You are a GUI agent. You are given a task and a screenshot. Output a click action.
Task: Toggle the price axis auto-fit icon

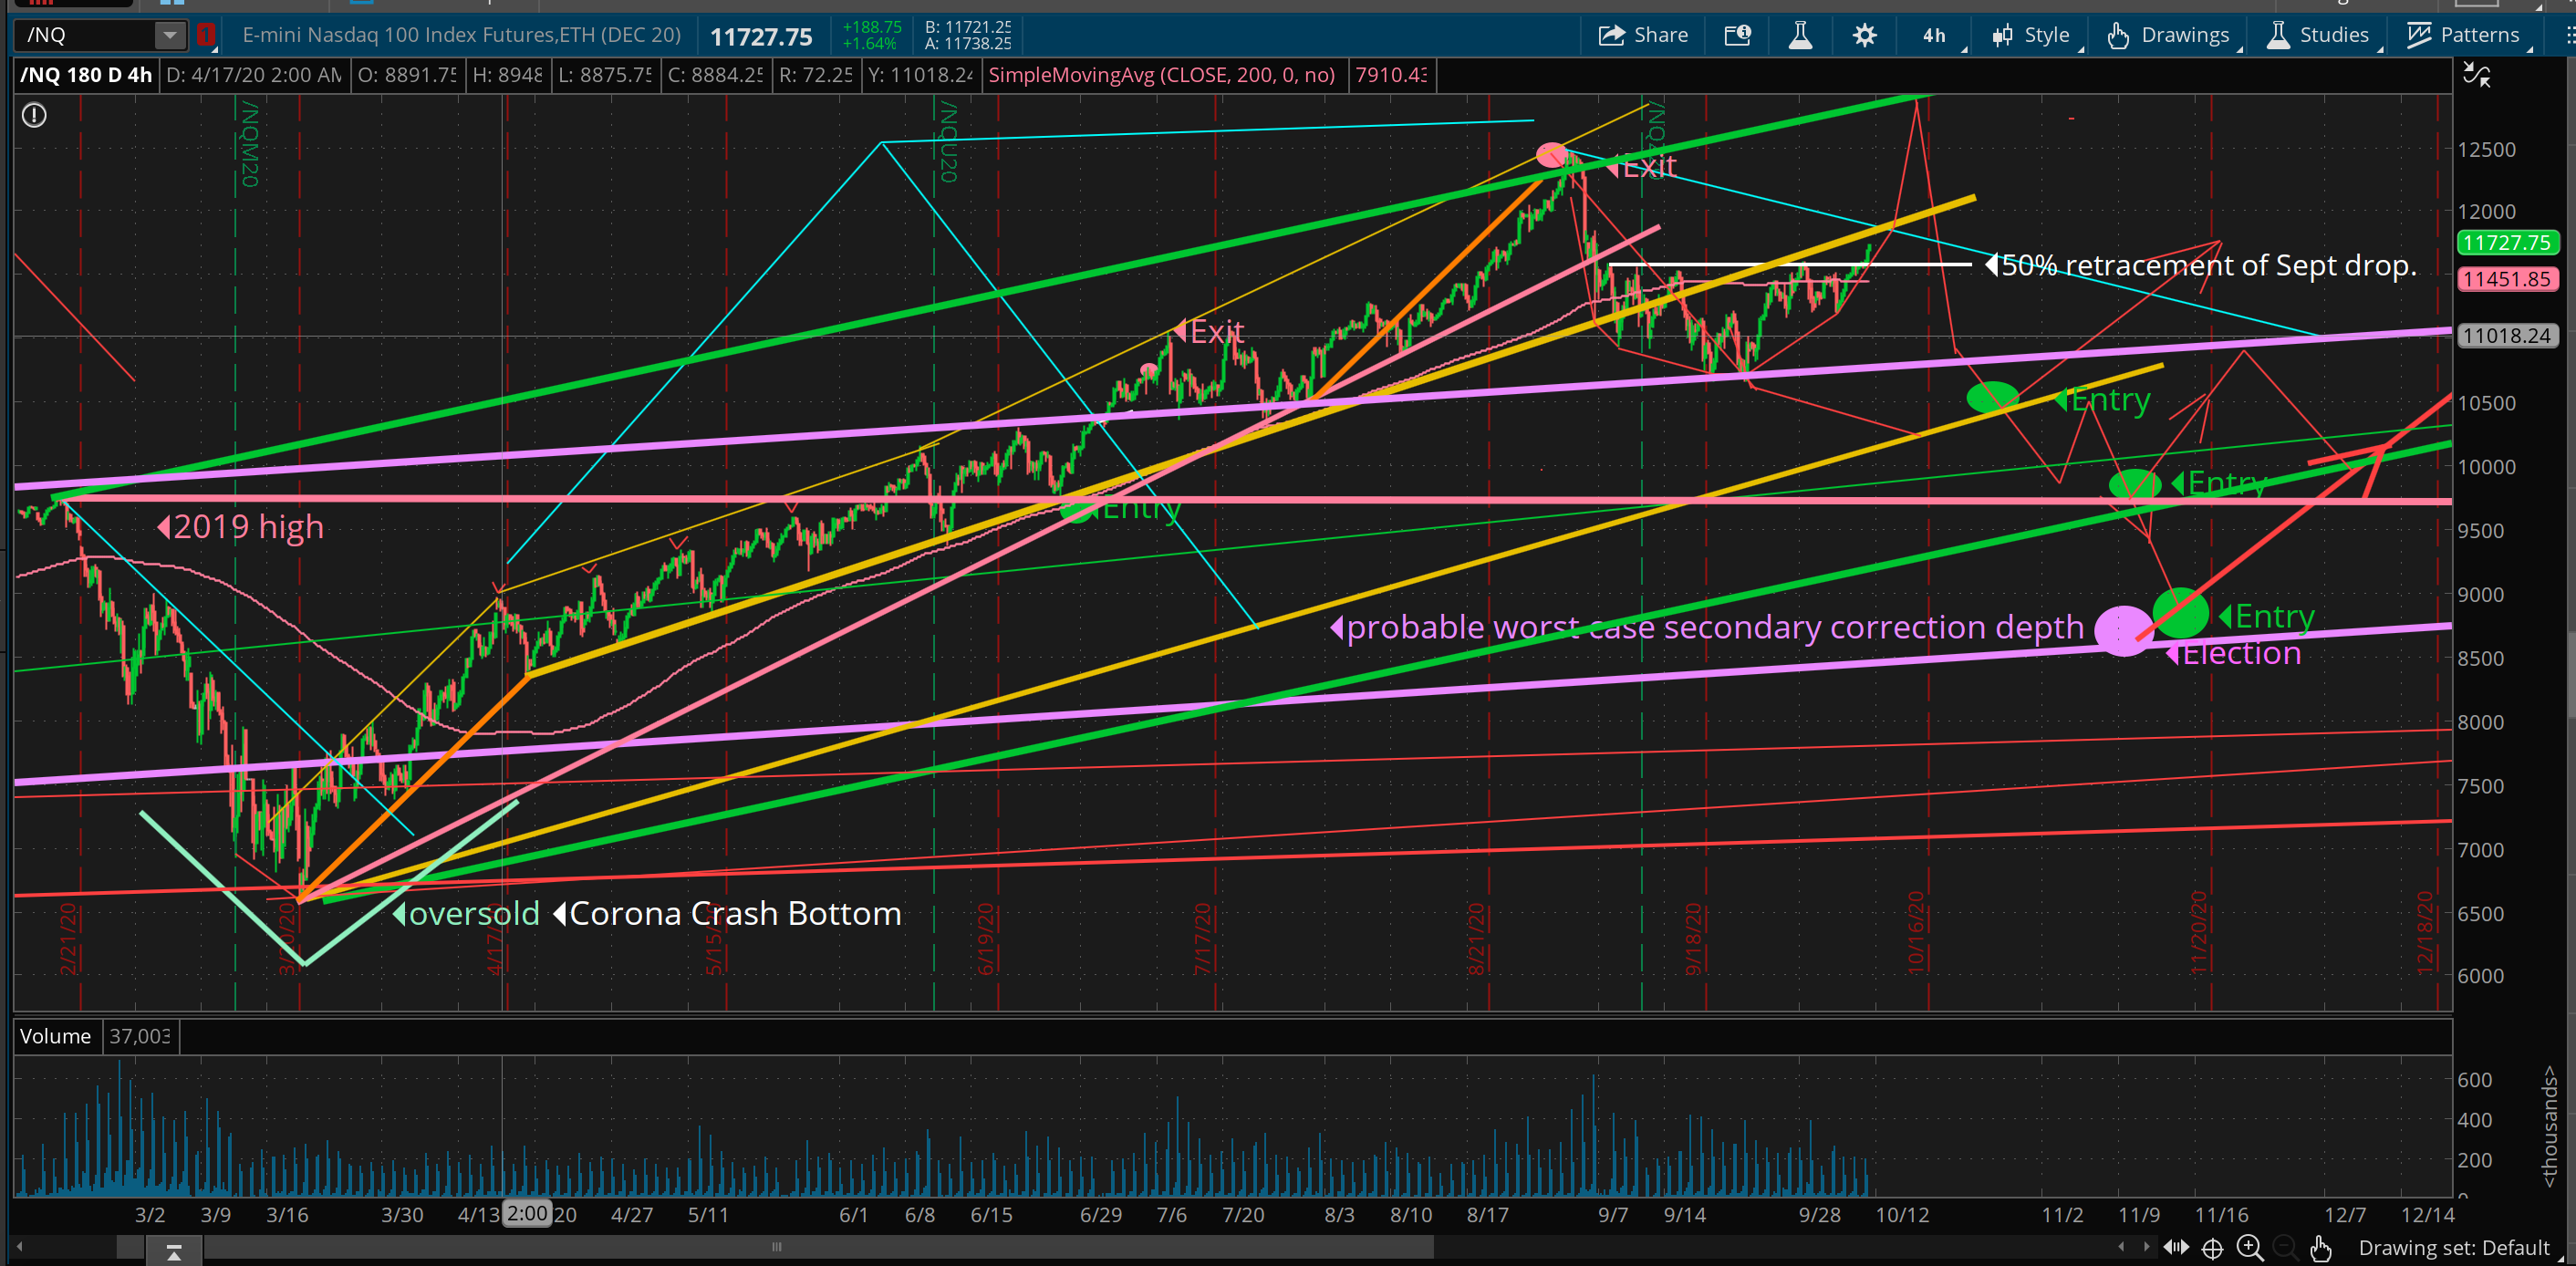click(x=2477, y=74)
